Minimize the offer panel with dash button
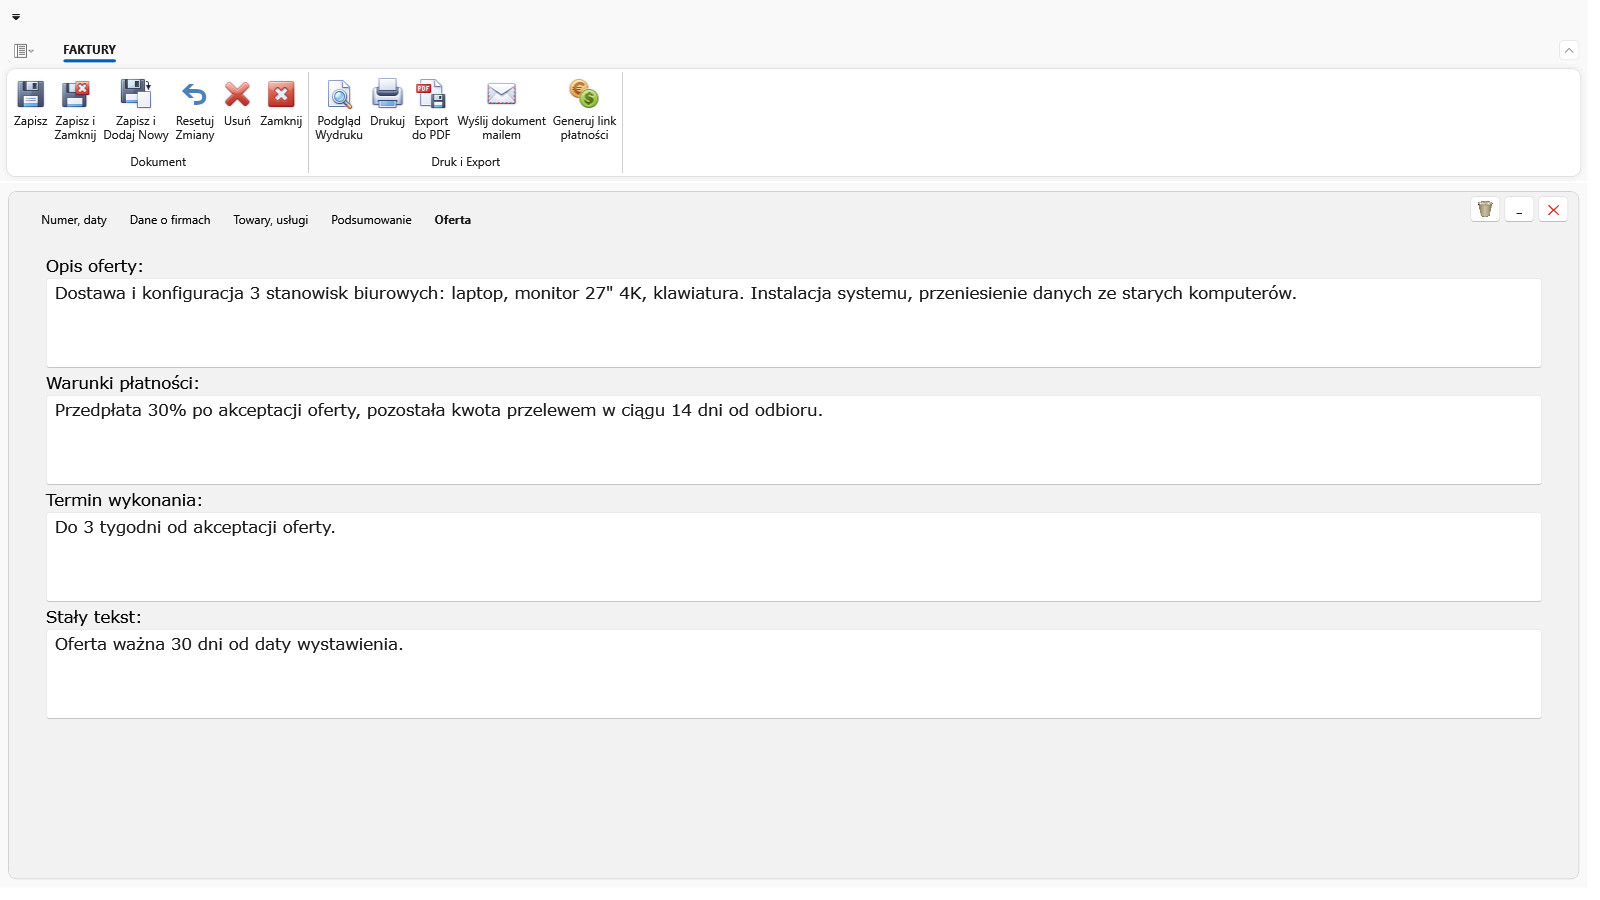Screen dimensions: 1600x900 1519,209
